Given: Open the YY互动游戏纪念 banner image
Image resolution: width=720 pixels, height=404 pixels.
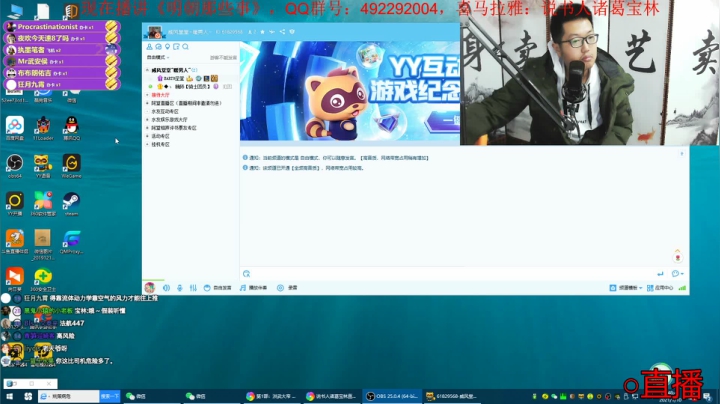Looking at the screenshot, I should point(350,91).
